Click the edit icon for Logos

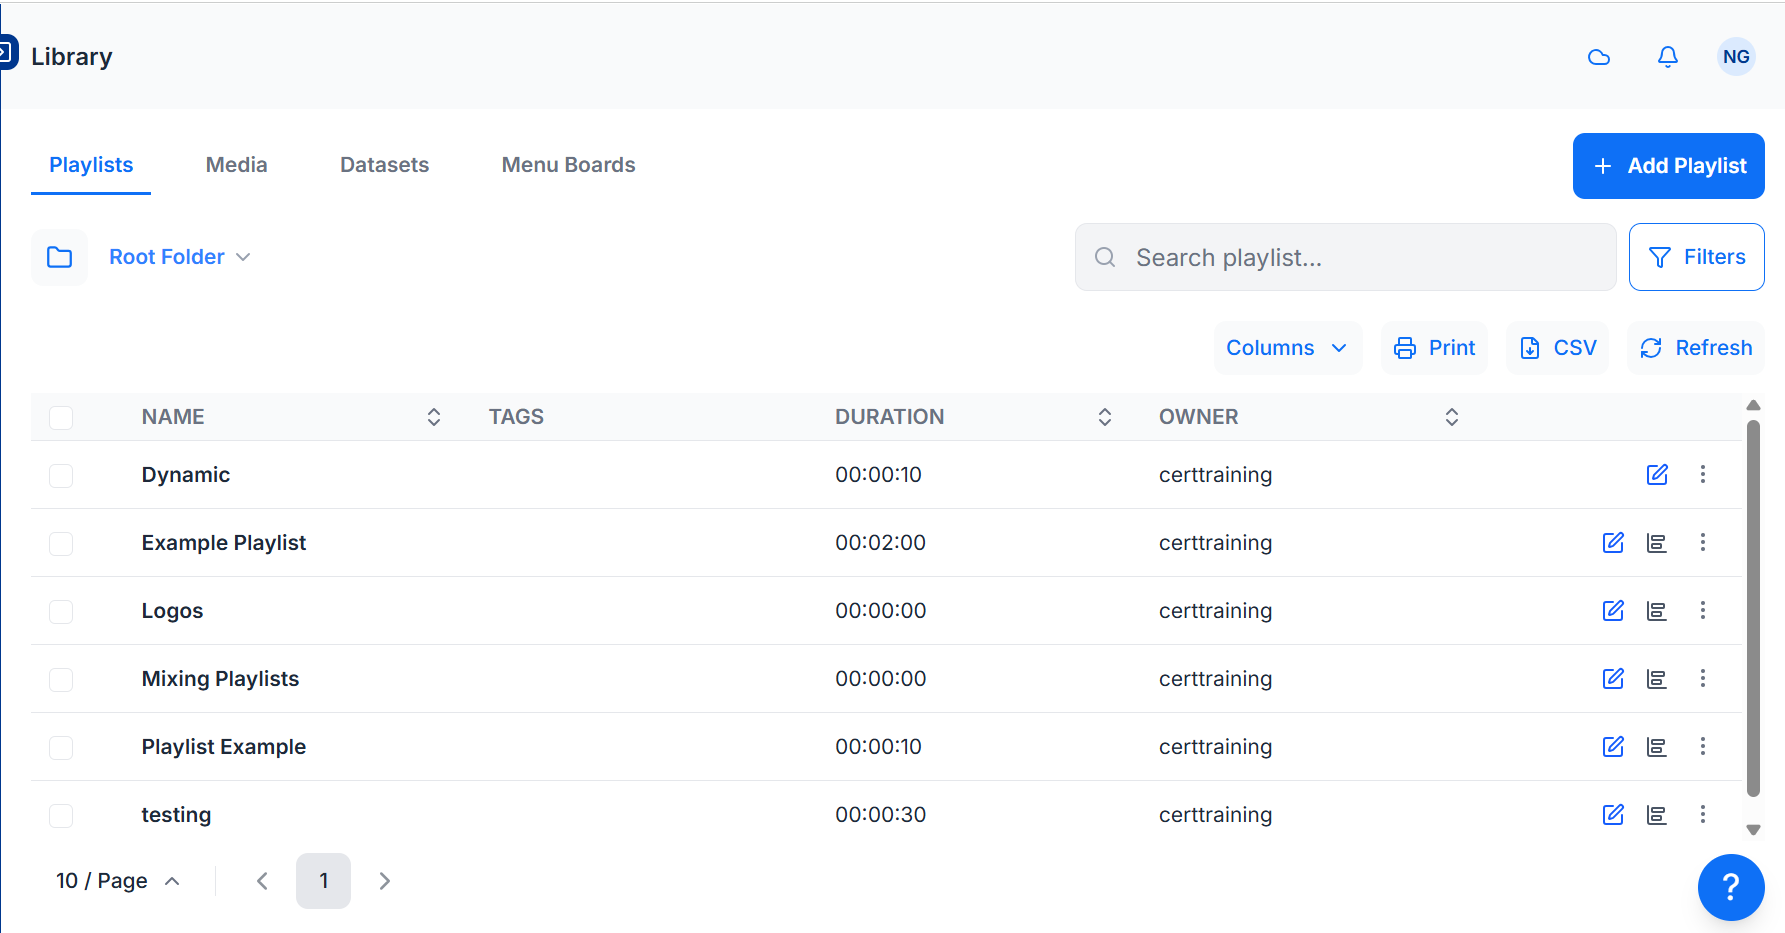1613,610
